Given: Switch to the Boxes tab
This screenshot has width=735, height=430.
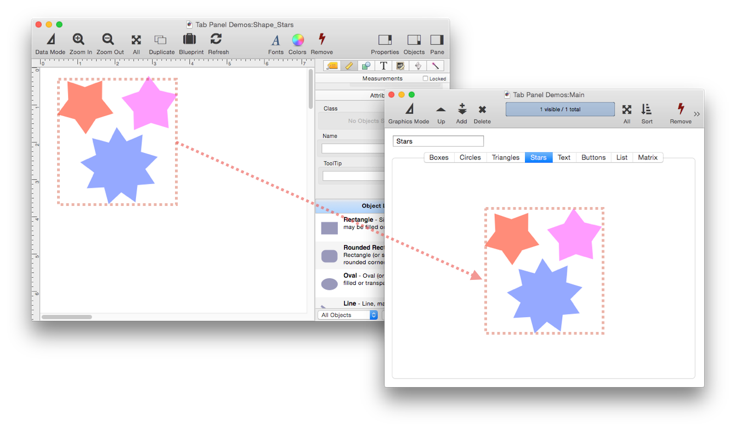Looking at the screenshot, I should tap(439, 158).
